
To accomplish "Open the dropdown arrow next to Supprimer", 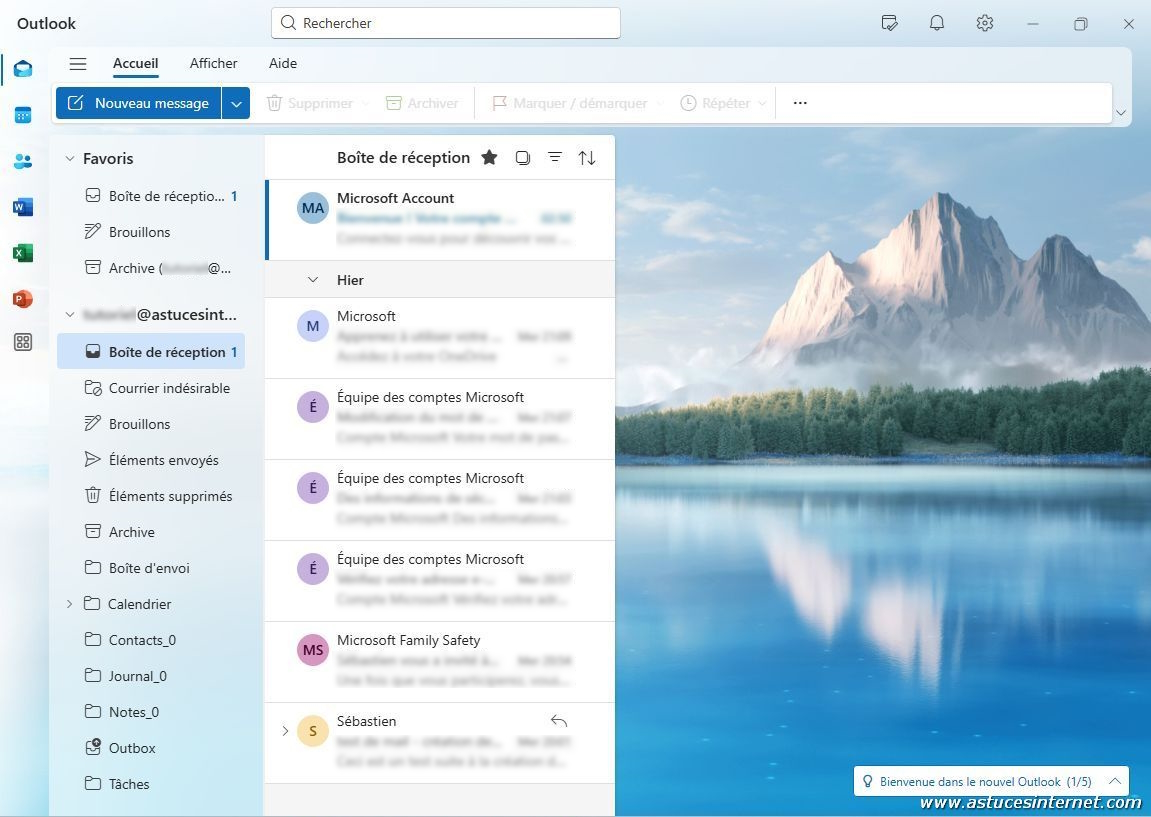I will tap(365, 104).
